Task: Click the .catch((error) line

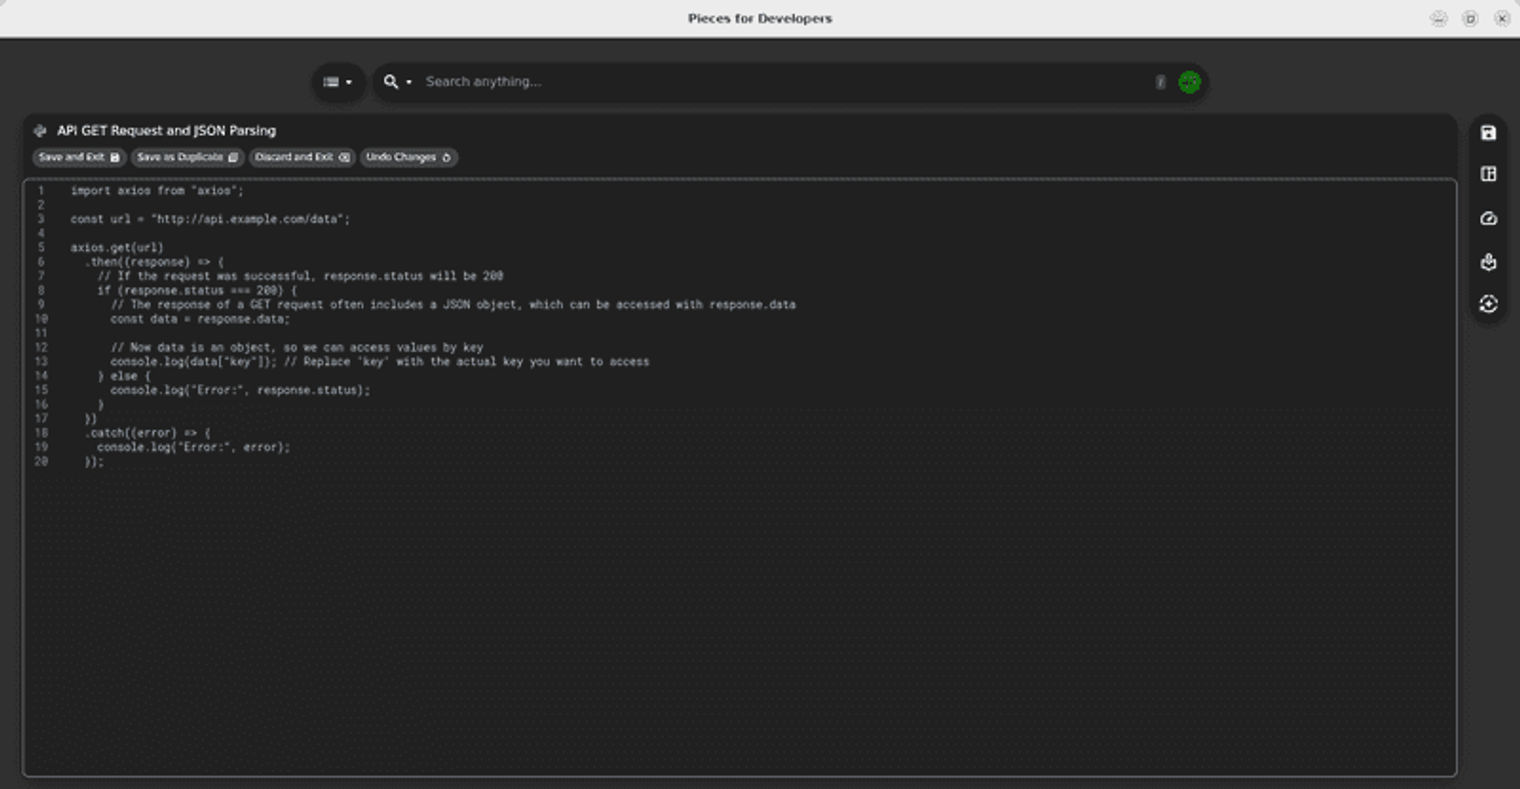Action: pos(148,433)
